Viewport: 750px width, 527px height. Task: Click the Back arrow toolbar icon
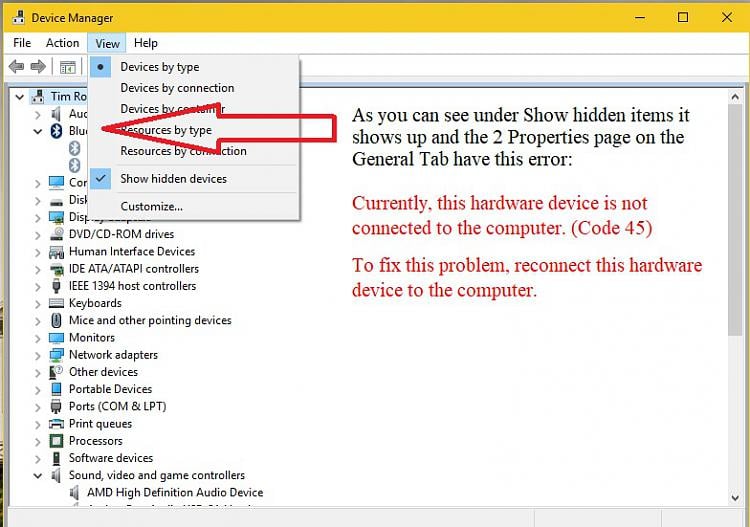click(17, 66)
